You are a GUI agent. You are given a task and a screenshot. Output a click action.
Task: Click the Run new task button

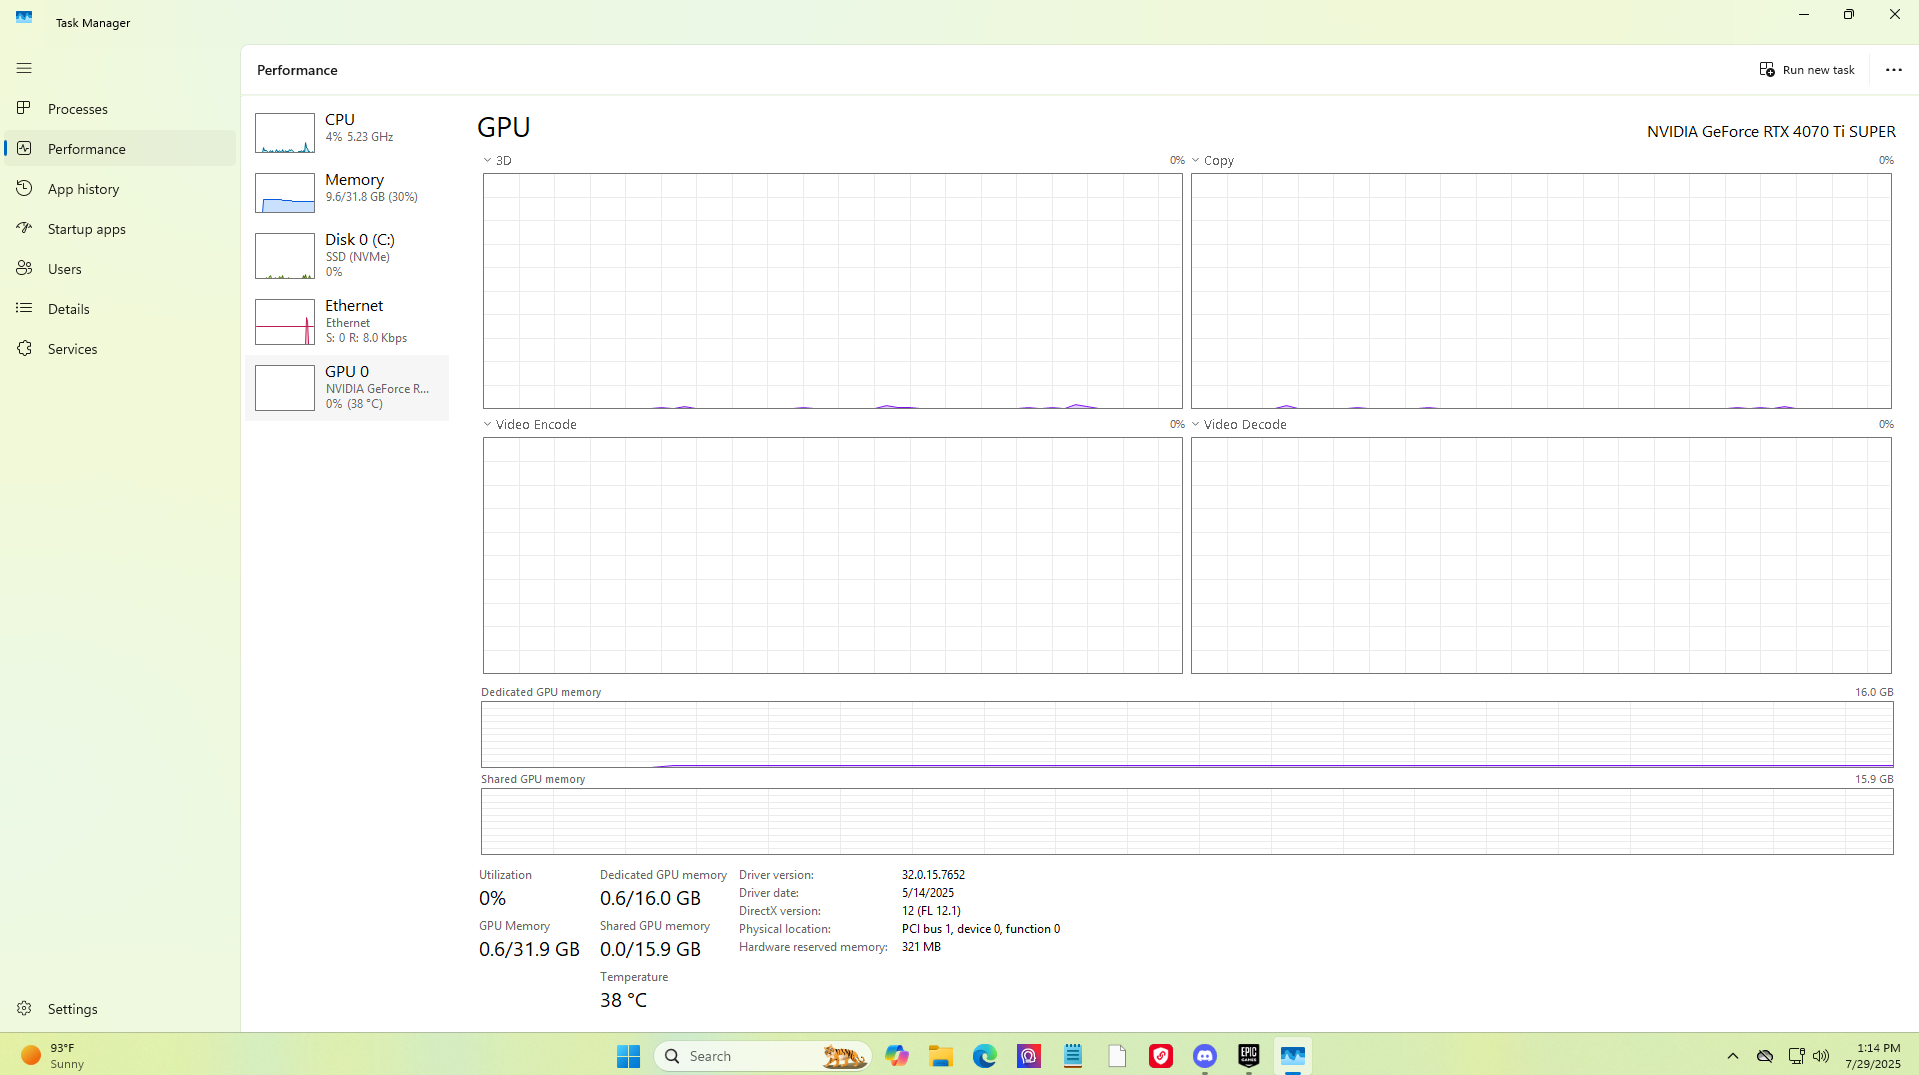click(x=1807, y=69)
